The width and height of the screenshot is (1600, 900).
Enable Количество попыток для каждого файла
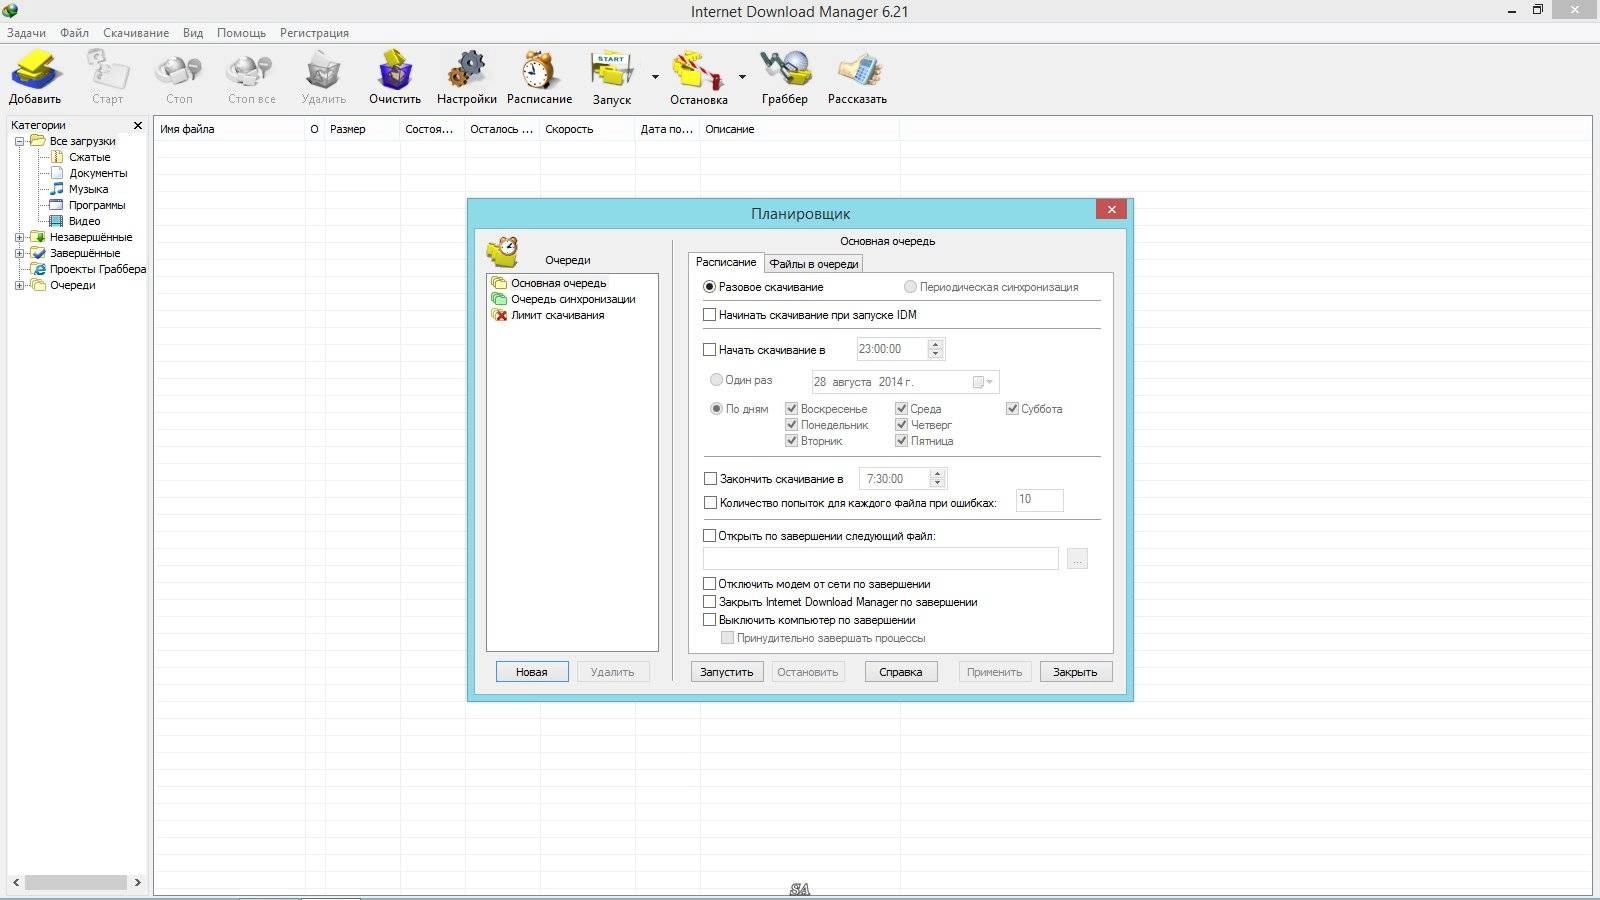point(711,503)
